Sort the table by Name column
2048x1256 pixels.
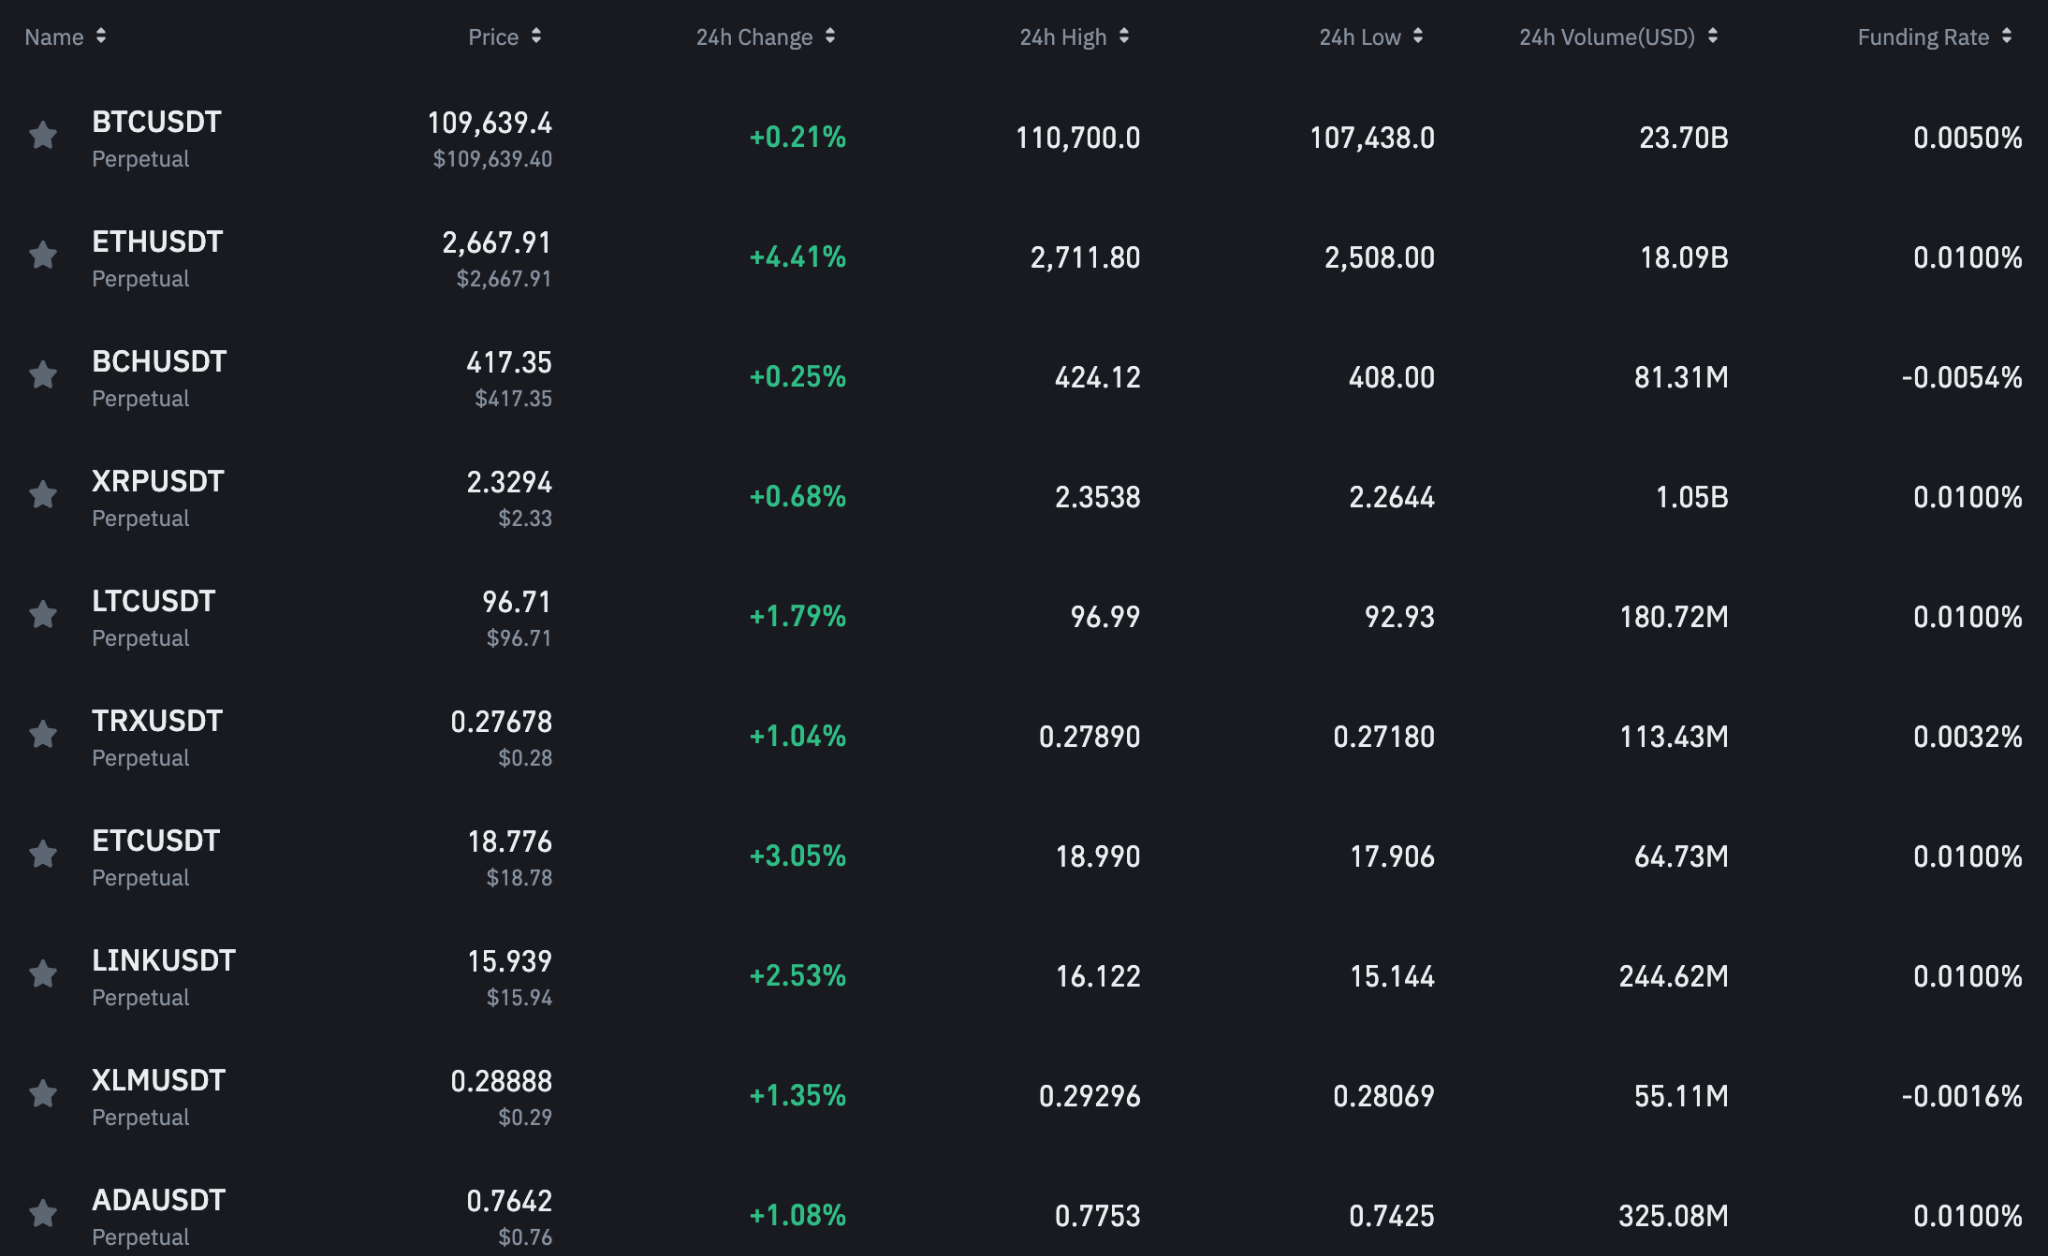(x=65, y=37)
